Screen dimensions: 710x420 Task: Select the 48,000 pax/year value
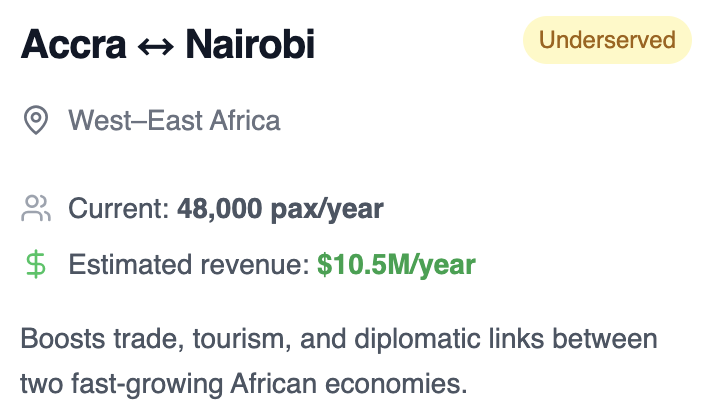coord(280,209)
